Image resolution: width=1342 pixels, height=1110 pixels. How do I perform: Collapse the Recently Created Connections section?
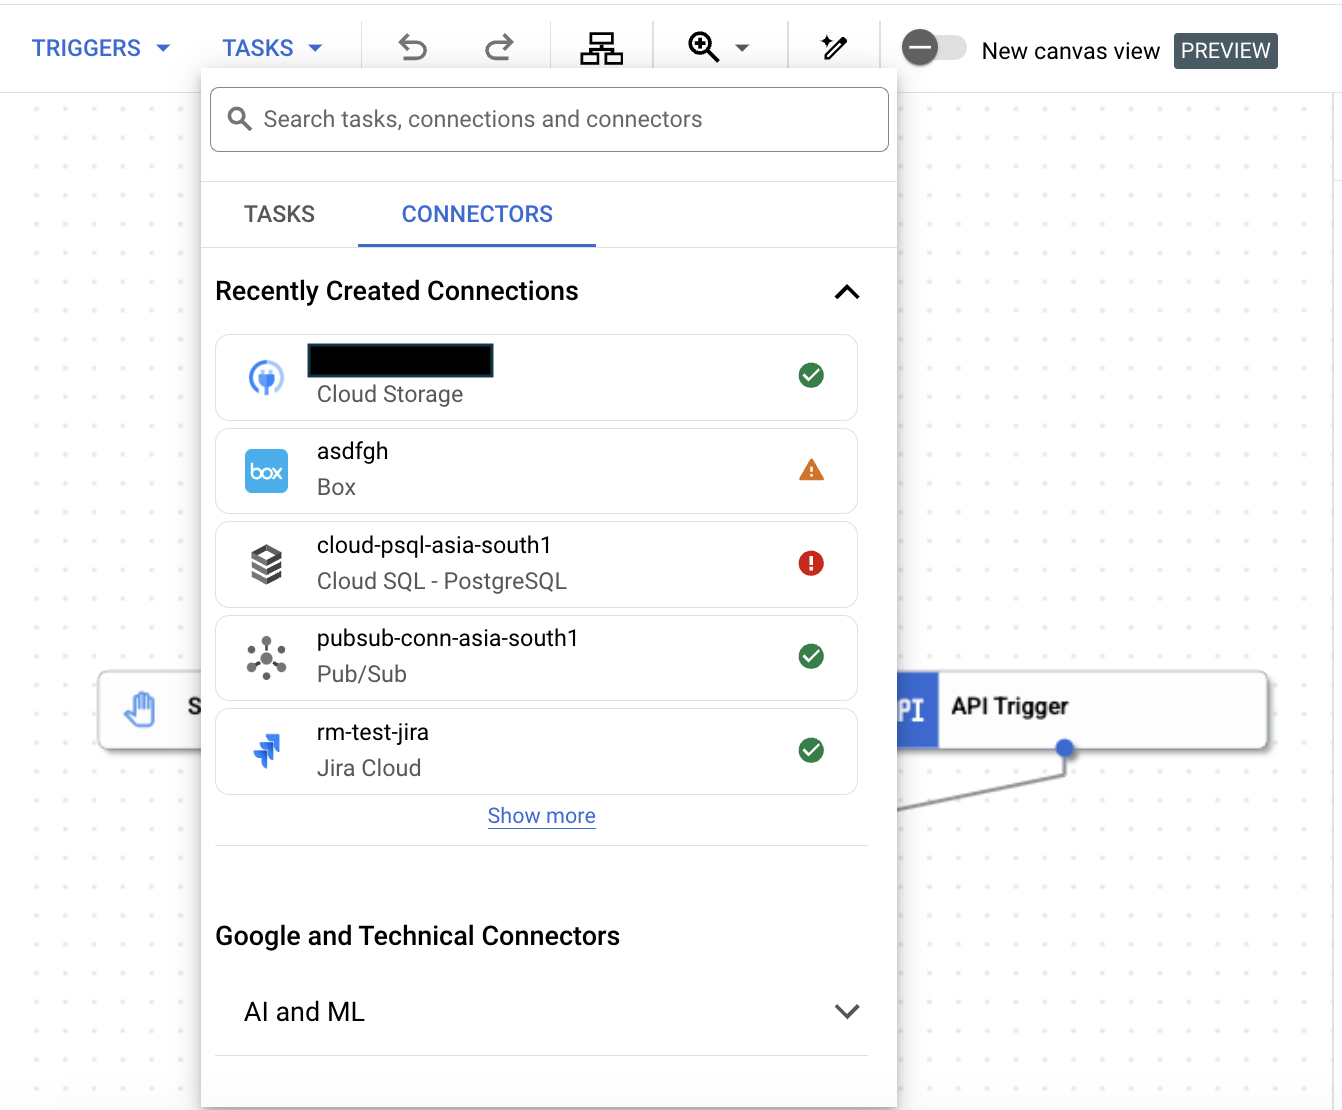847,292
